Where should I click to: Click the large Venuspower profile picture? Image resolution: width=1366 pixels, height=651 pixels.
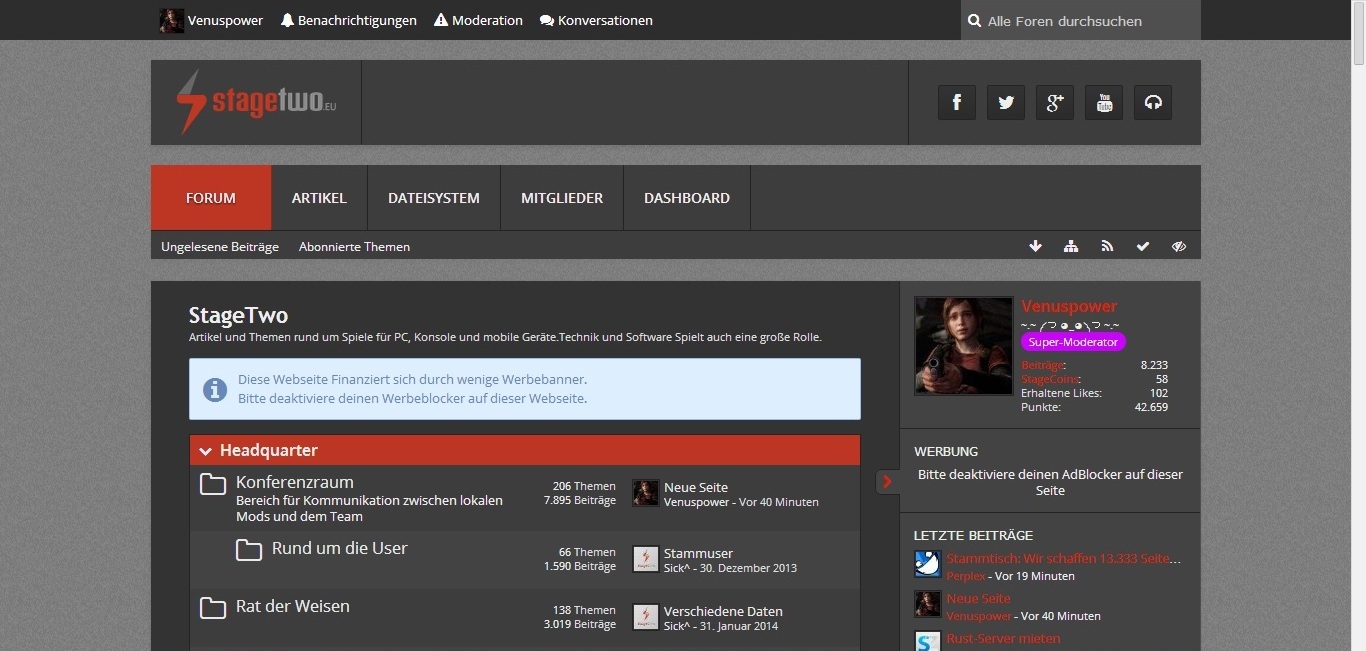pyautogui.click(x=964, y=345)
